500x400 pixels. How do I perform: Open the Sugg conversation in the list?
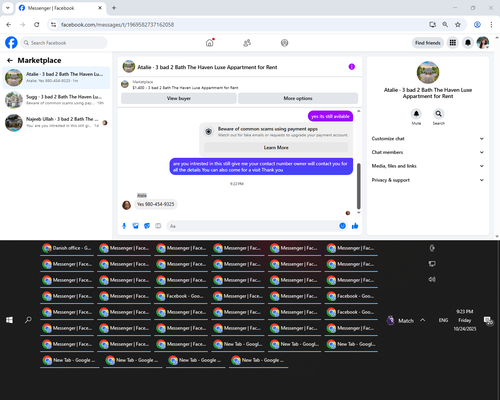pyautogui.click(x=56, y=100)
